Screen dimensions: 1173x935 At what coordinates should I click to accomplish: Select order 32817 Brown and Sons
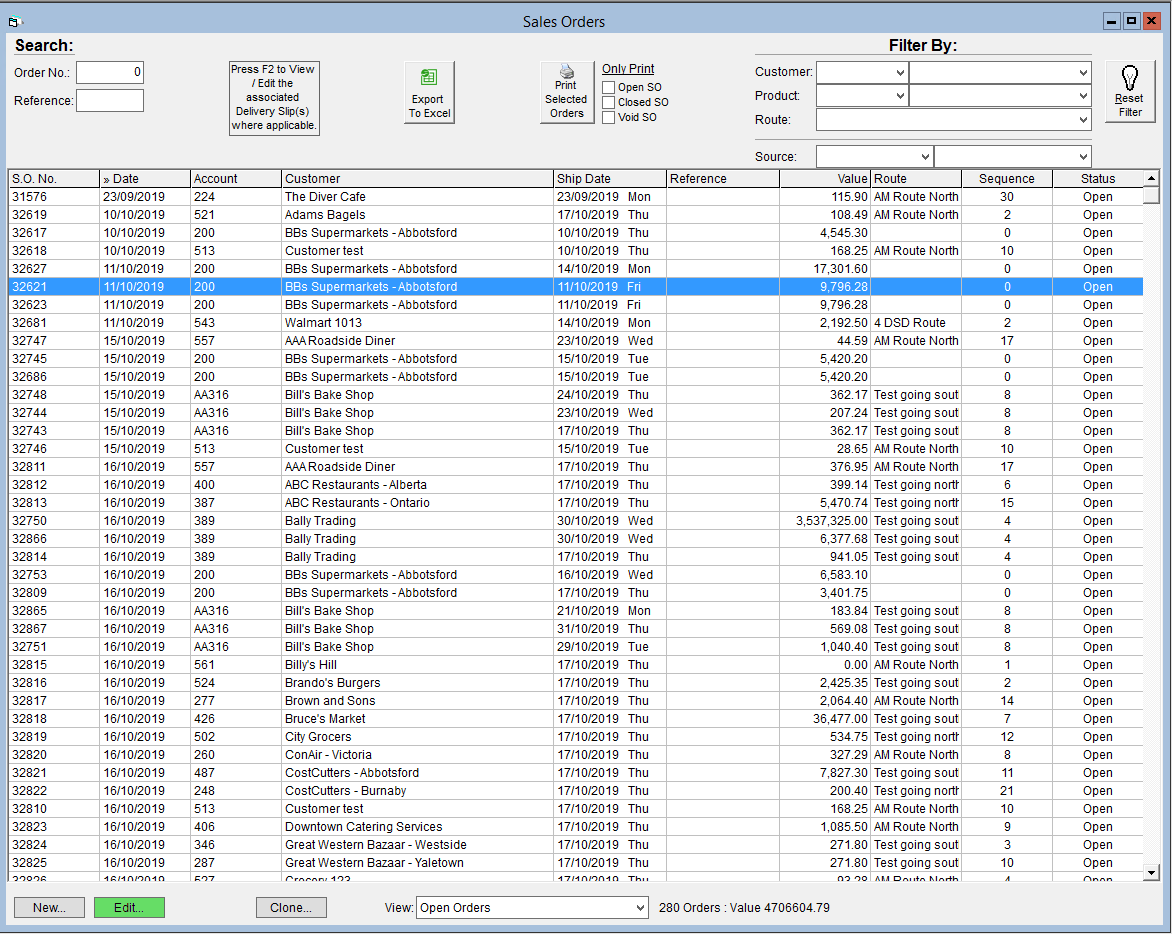(576, 701)
